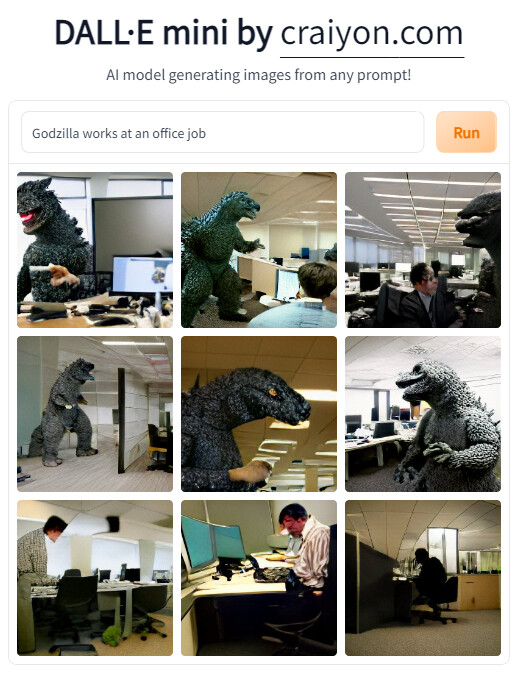Select image of green Godzilla standing behind seated worker
Image resolution: width=518 pixels, height=673 pixels.
(x=259, y=250)
